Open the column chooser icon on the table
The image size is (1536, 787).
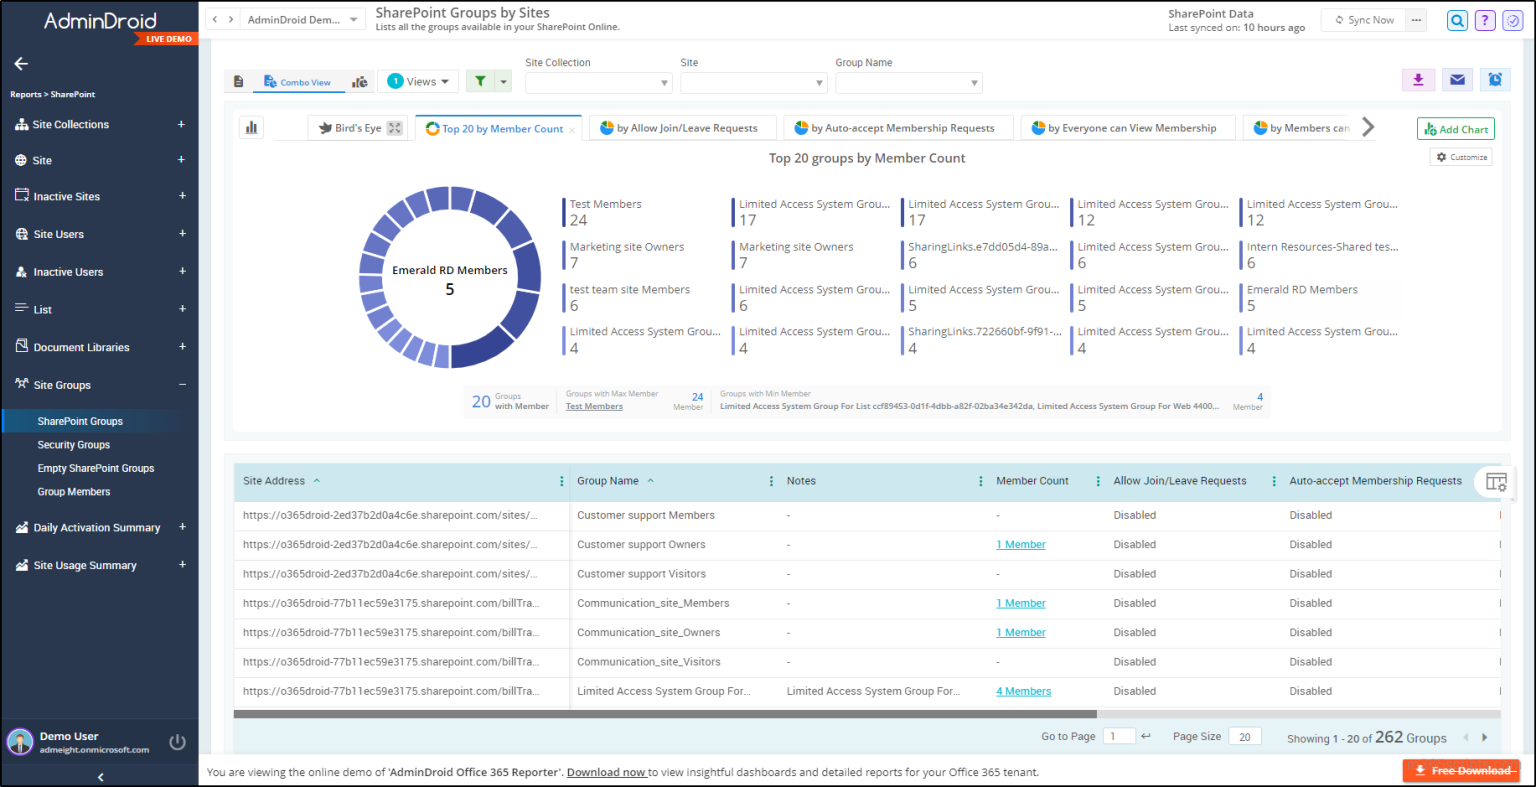click(1495, 481)
